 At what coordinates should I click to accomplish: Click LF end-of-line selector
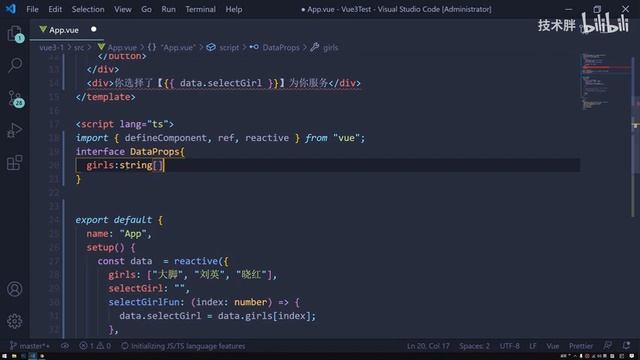(x=533, y=346)
